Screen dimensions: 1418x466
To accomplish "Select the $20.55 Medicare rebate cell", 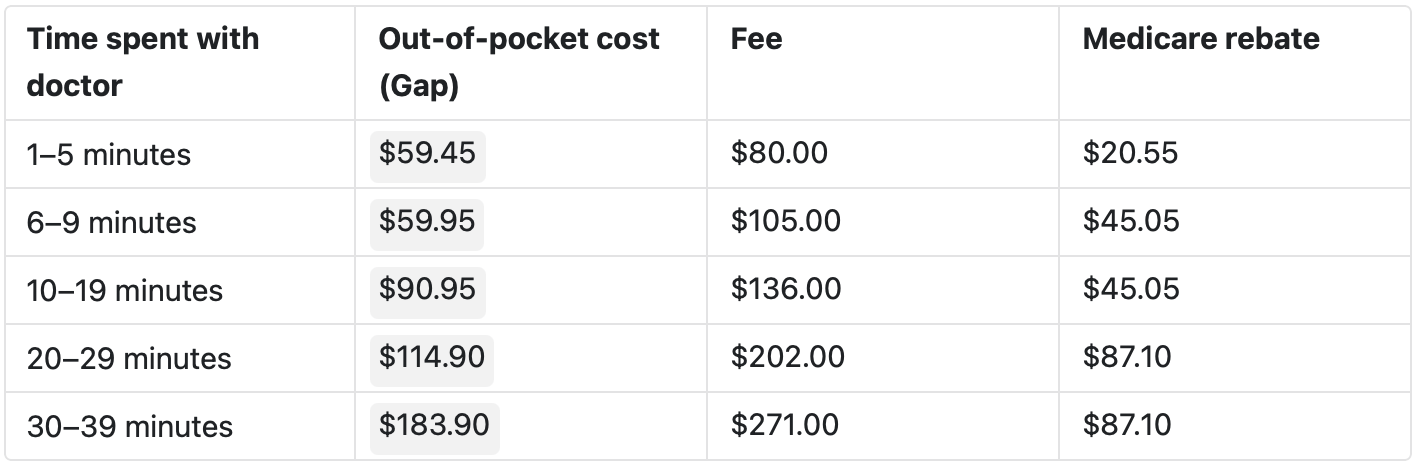I will [1130, 155].
